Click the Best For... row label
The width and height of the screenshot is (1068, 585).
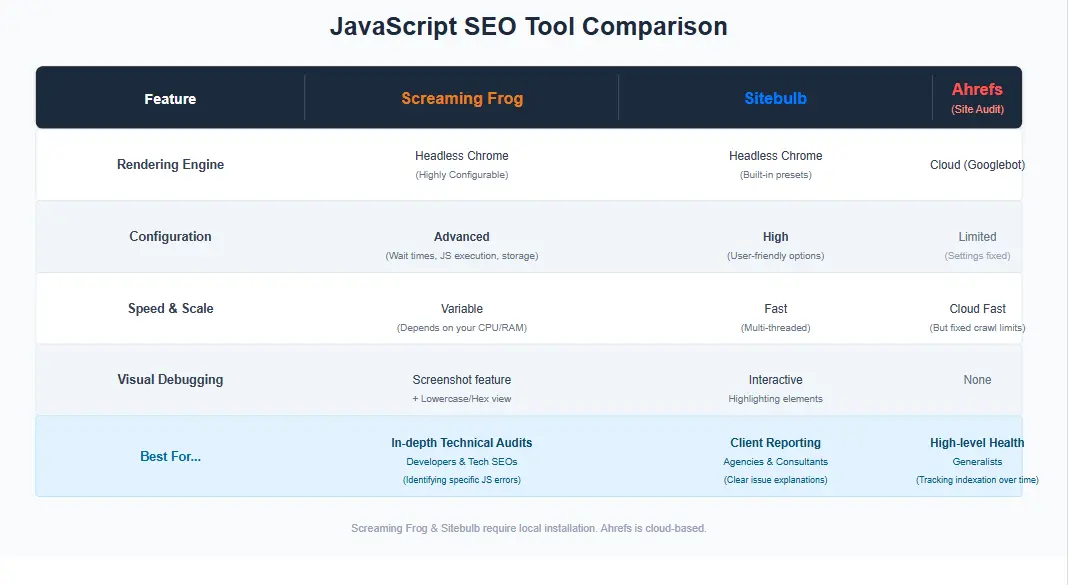click(x=170, y=456)
